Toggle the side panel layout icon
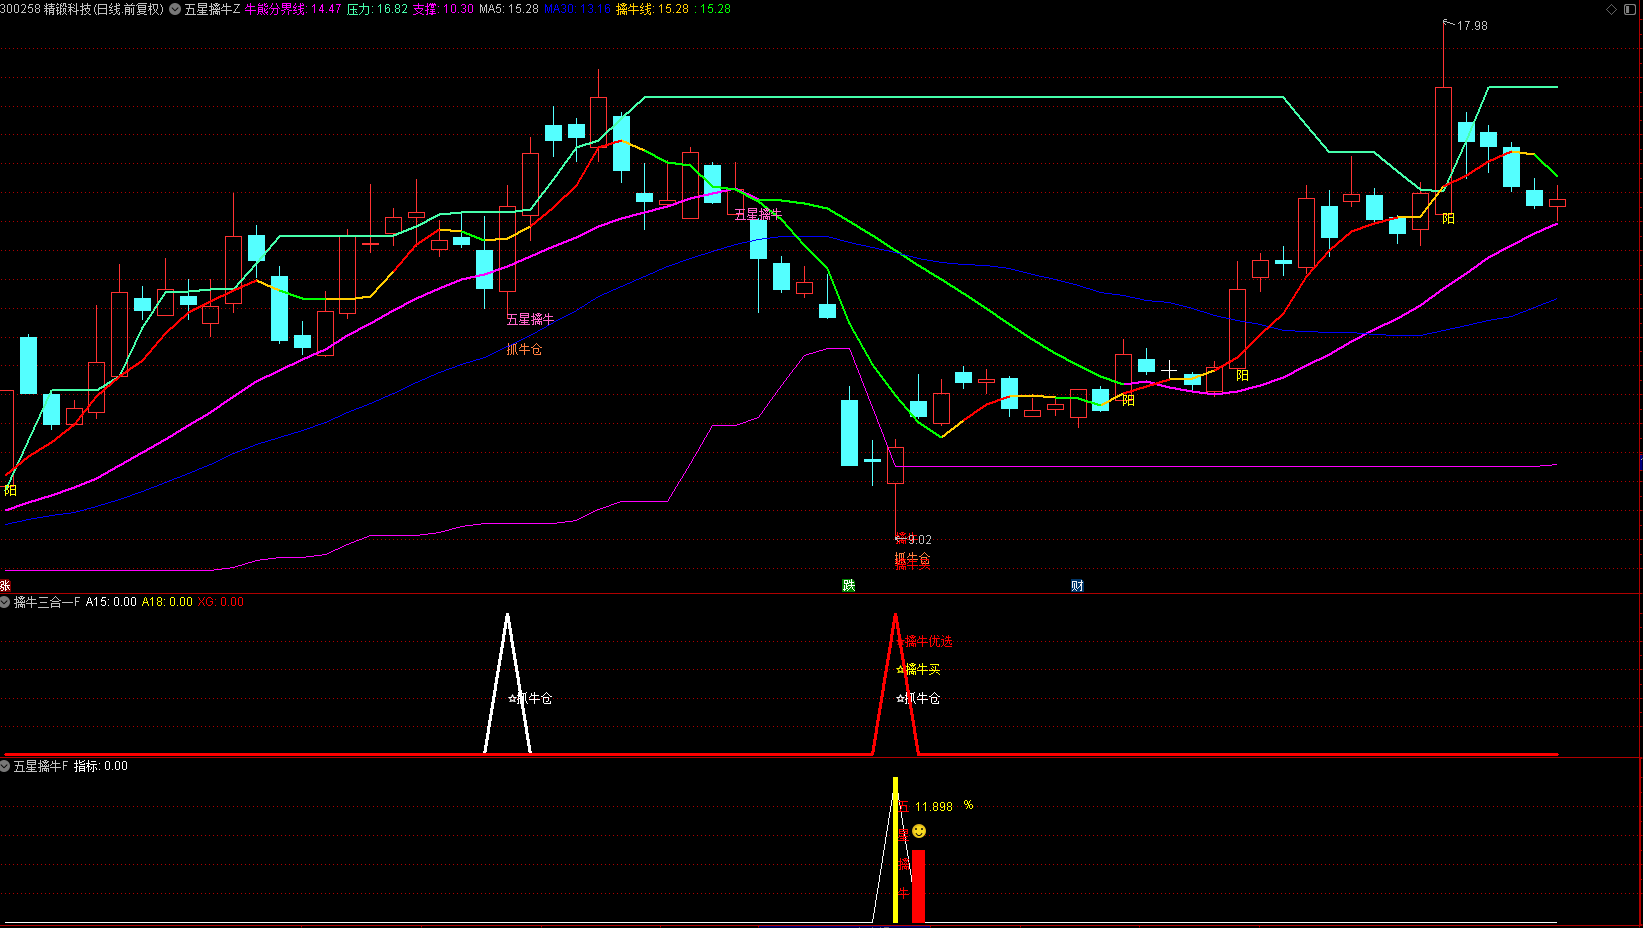The image size is (1643, 928). pos(1630,9)
